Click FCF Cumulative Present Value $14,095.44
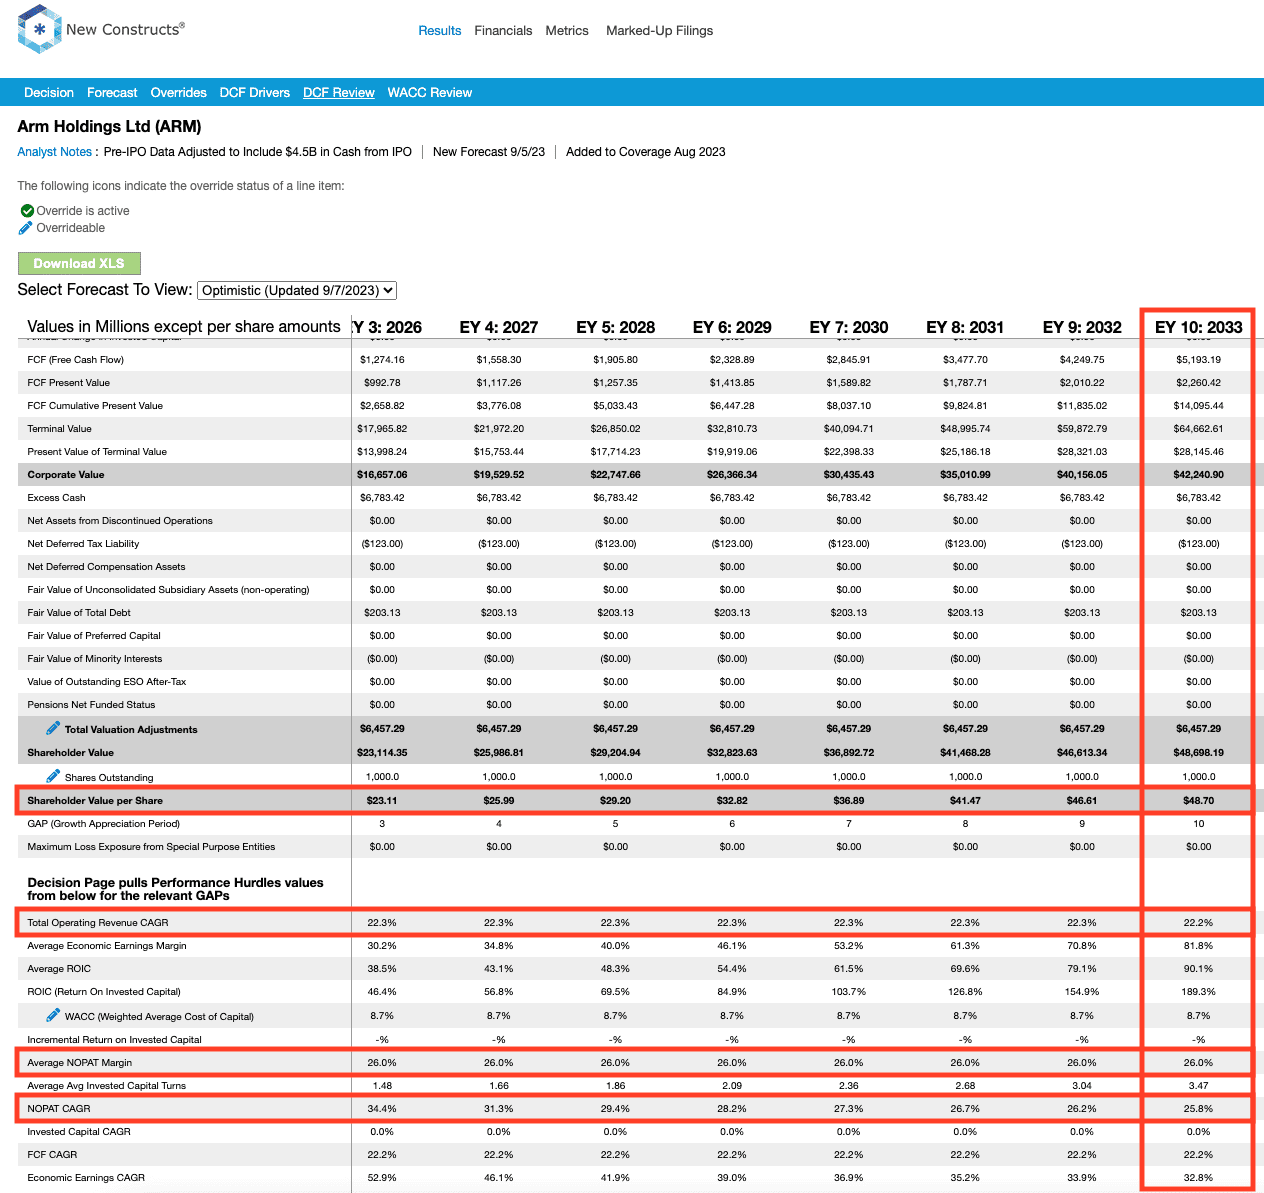This screenshot has height=1193, width=1264. click(1199, 405)
